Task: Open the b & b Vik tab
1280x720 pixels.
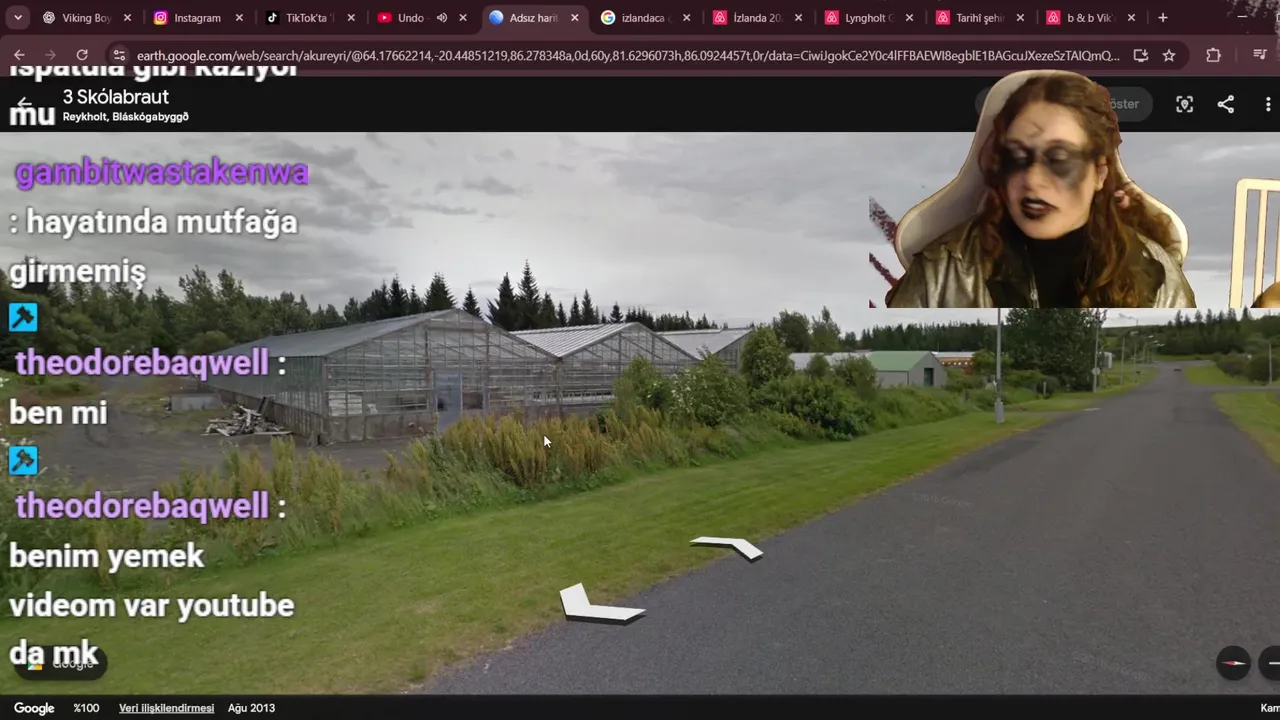Action: [x=1090, y=18]
